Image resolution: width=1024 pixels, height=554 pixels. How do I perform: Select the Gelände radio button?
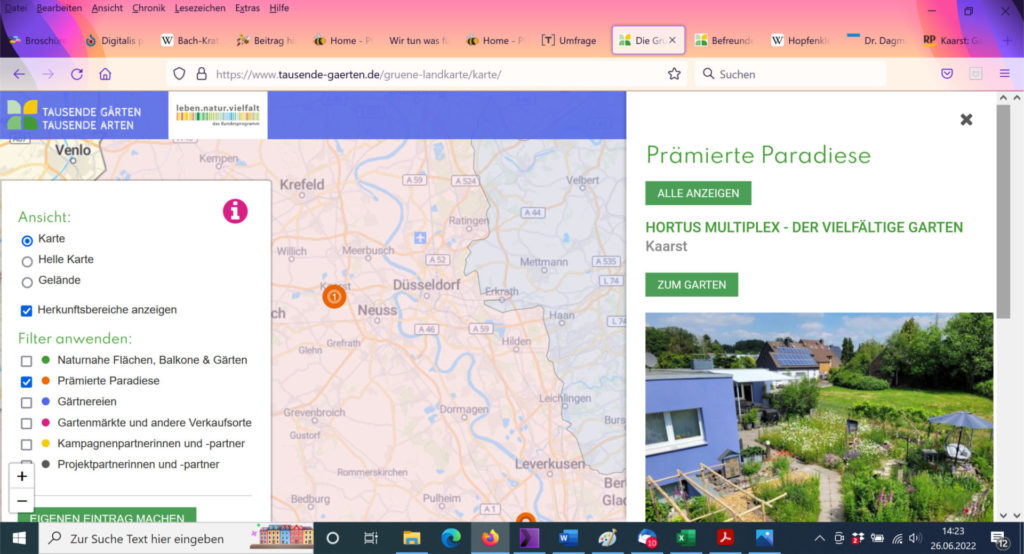27,282
